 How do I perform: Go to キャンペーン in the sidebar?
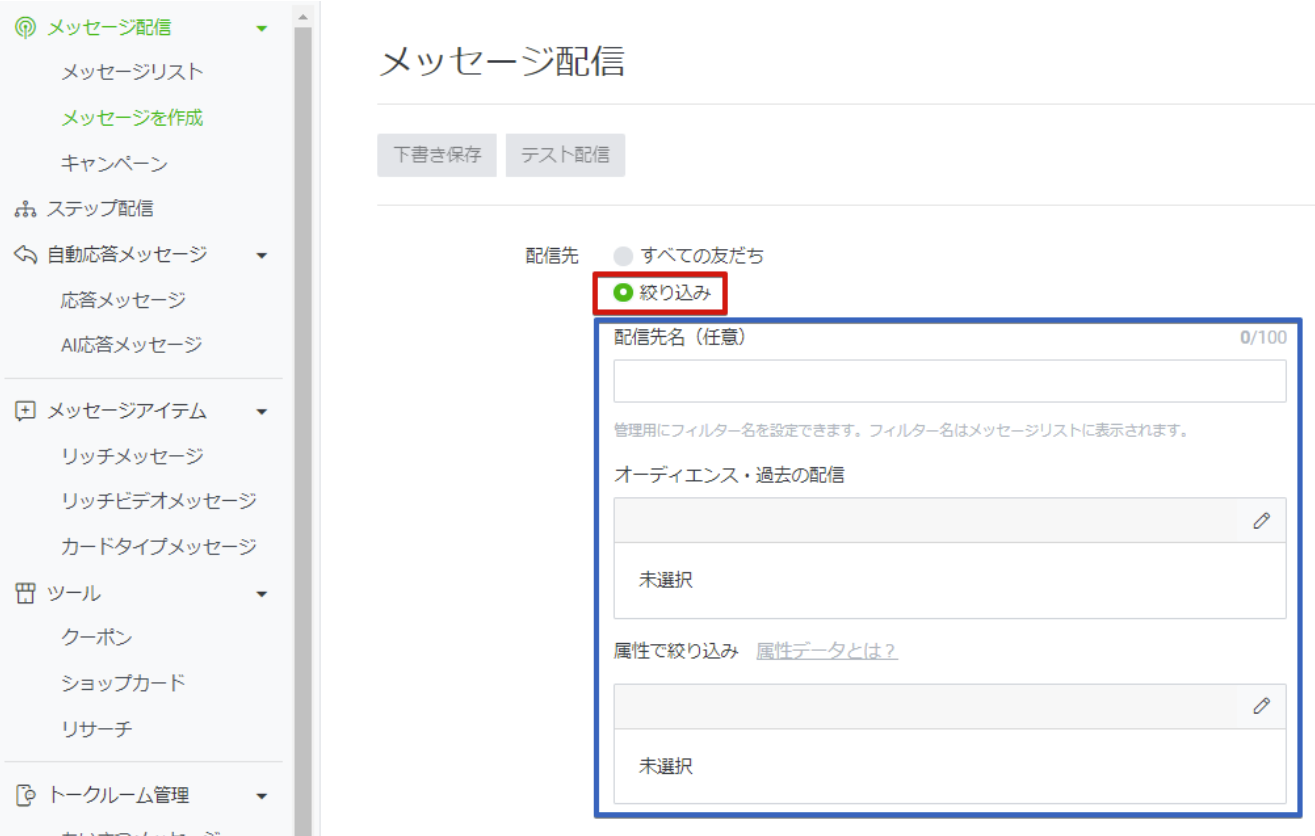pyautogui.click(x=114, y=164)
